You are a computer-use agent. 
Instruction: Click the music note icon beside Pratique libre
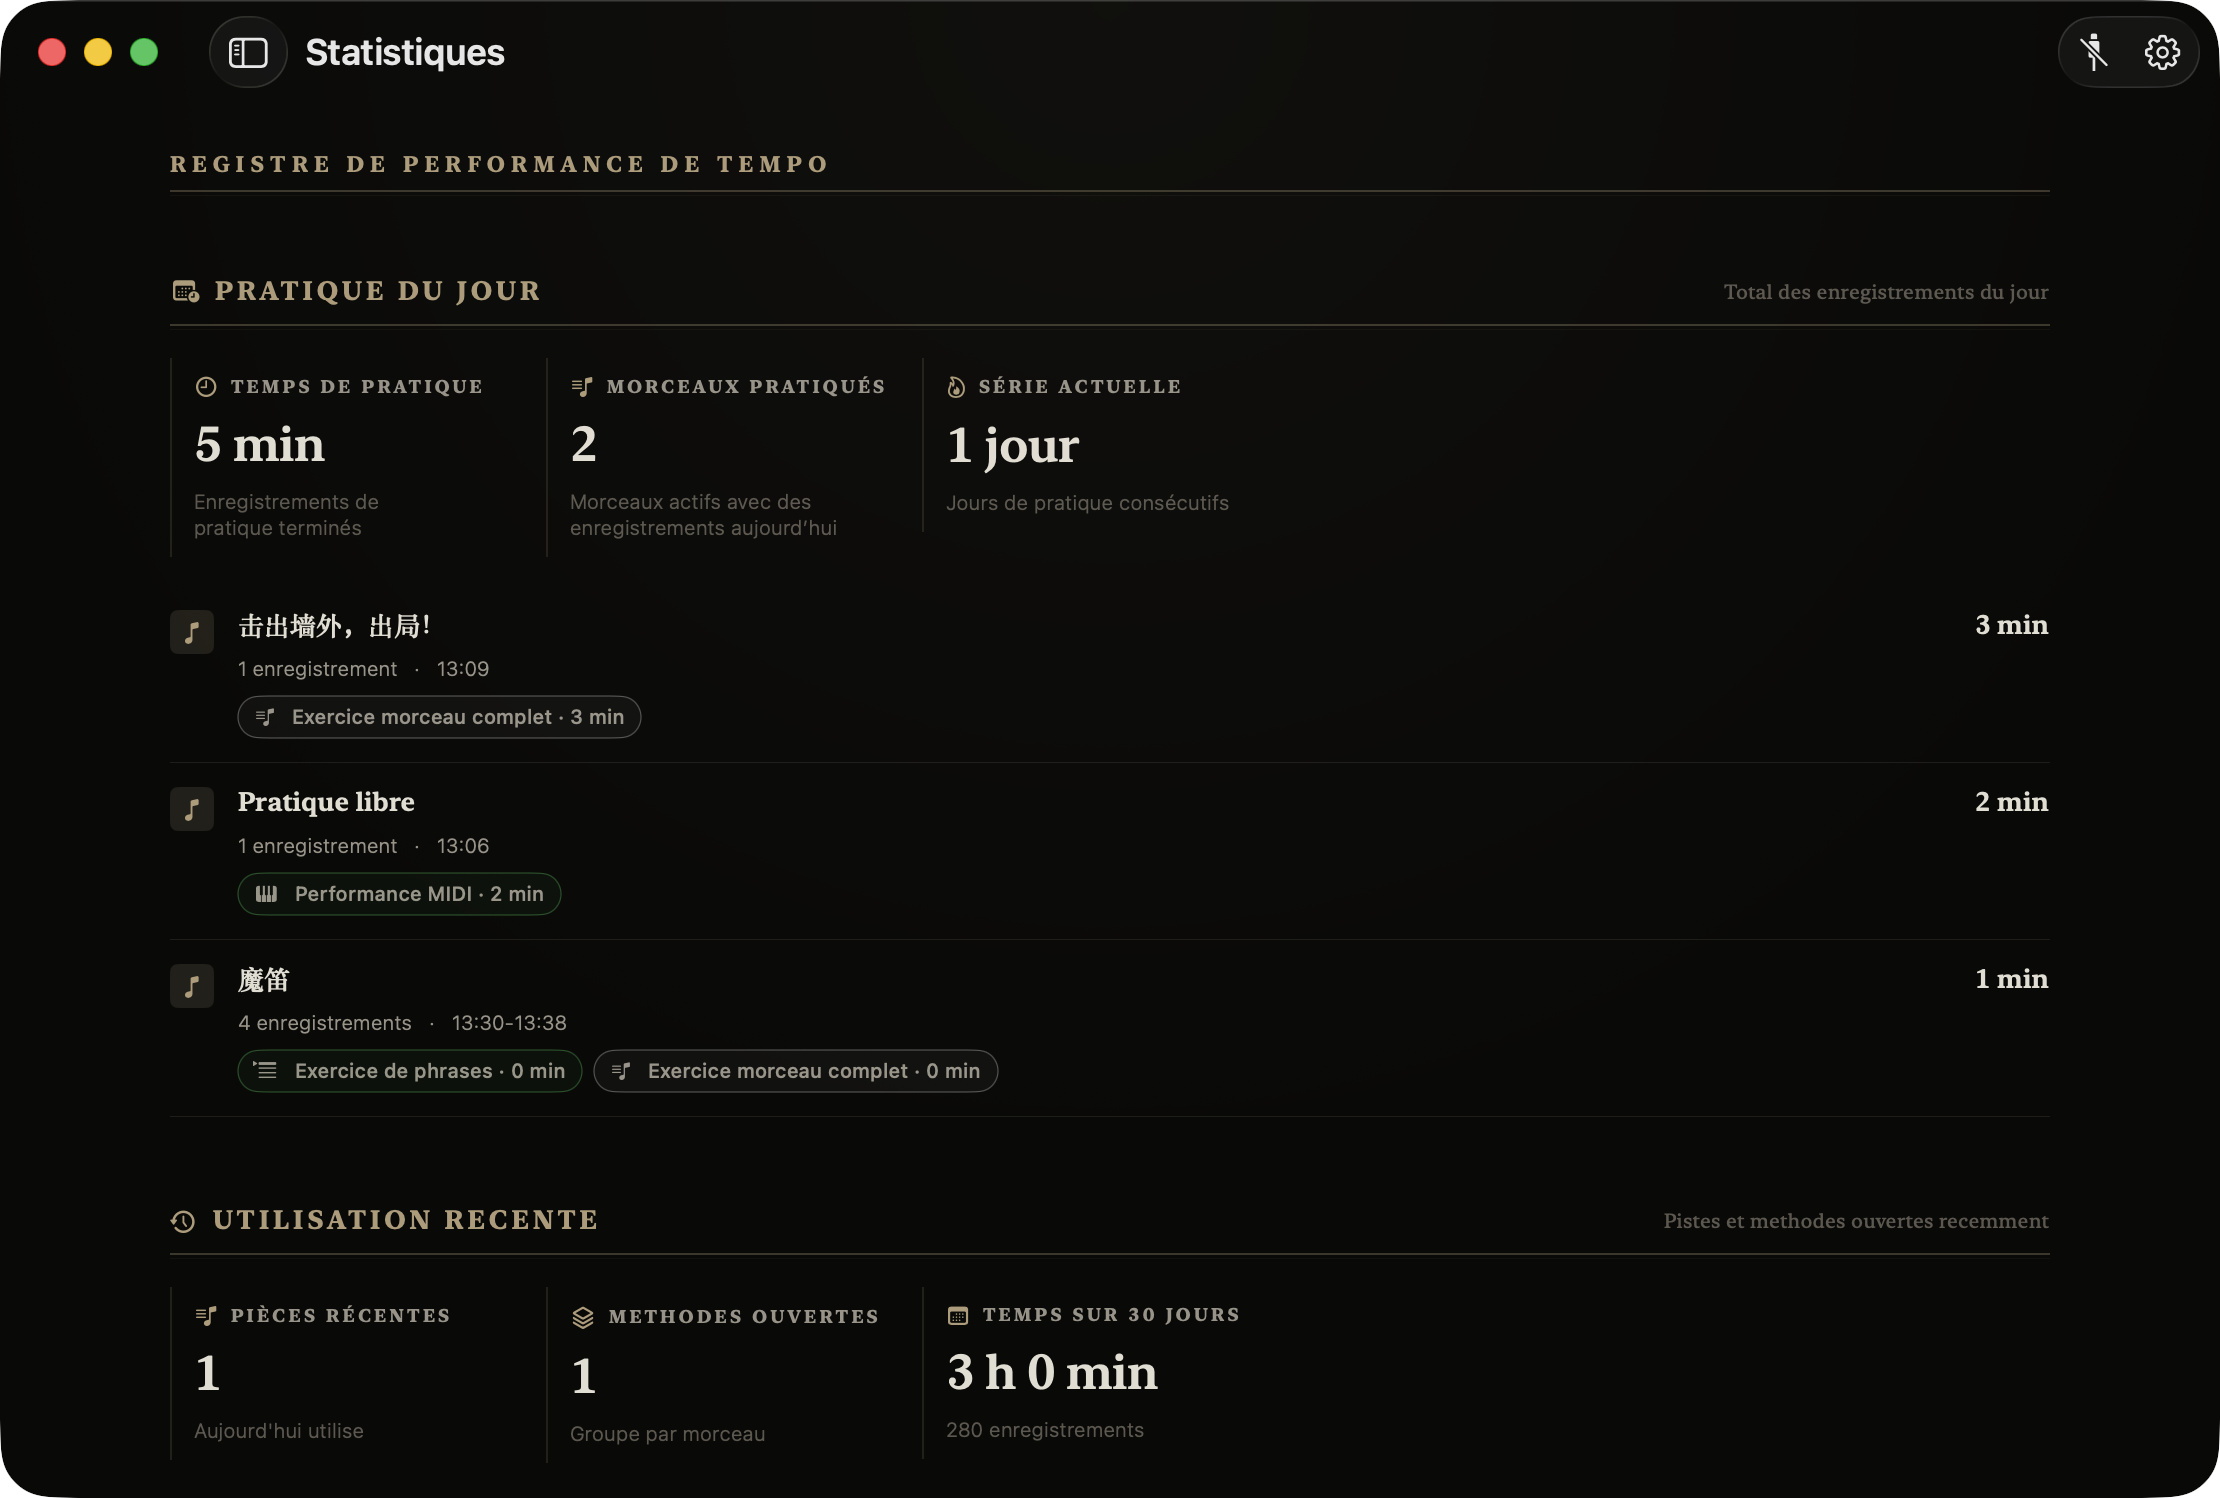[x=192, y=809]
